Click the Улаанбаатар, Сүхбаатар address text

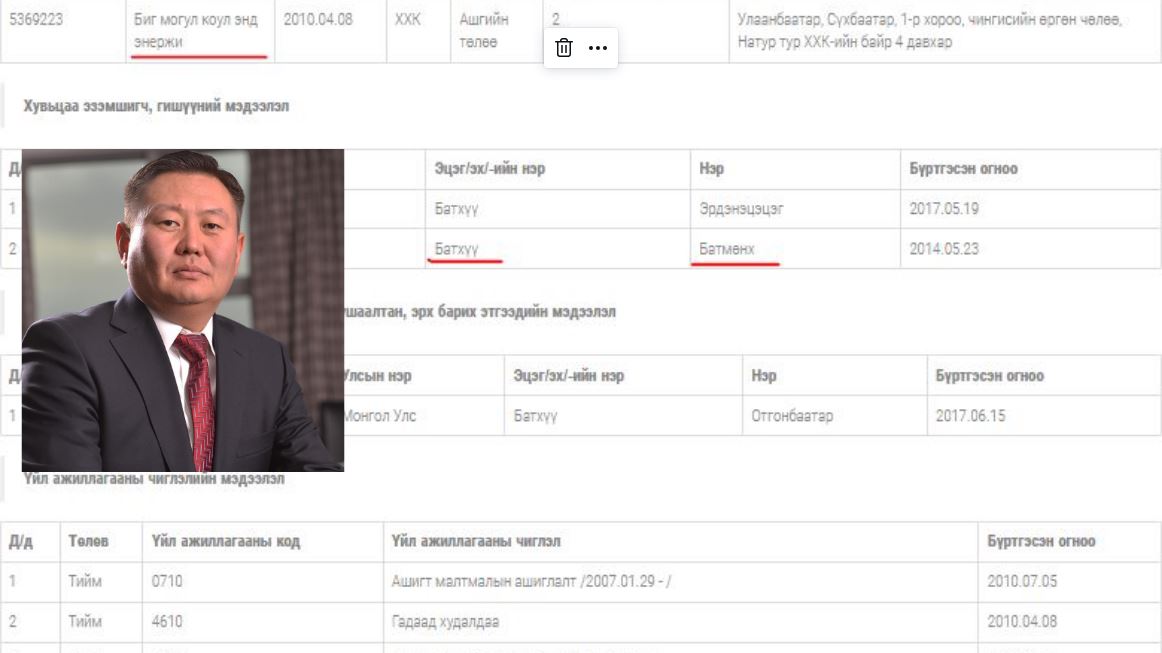(928, 30)
